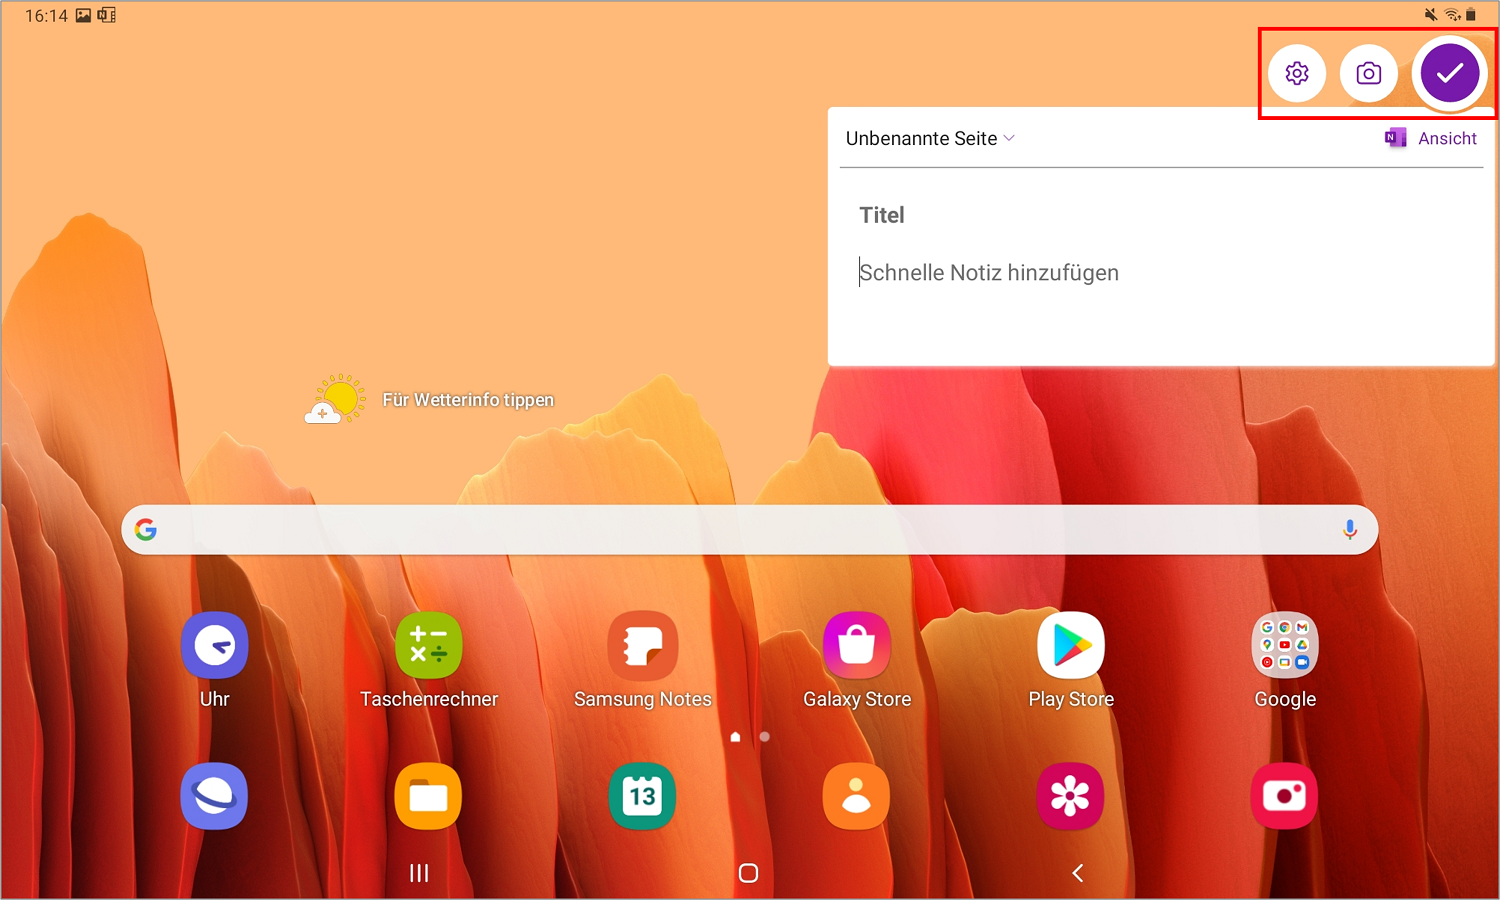
Task: Confirm the note with the purple checkmark
Action: [x=1450, y=73]
